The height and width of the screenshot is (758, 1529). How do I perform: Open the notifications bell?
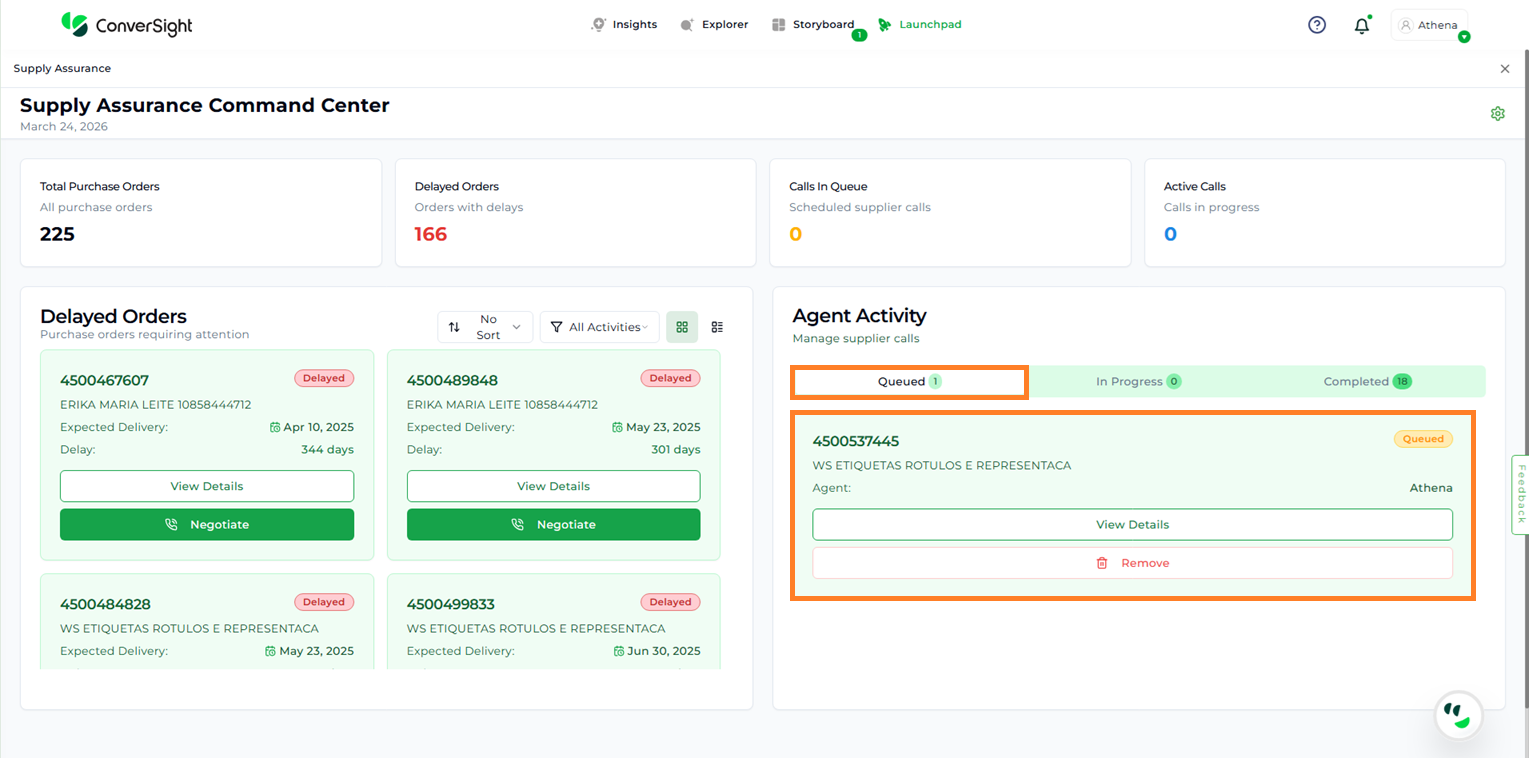[x=1361, y=26]
